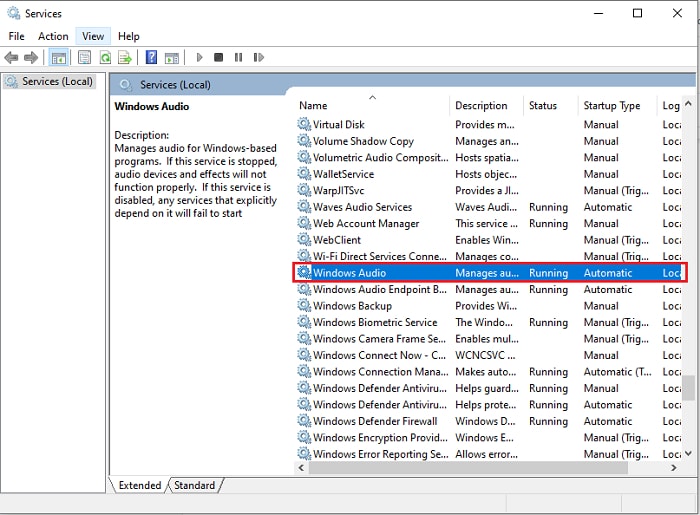Click Manual startup type of Windows Backup
This screenshot has width=700, height=515.
[601, 305]
